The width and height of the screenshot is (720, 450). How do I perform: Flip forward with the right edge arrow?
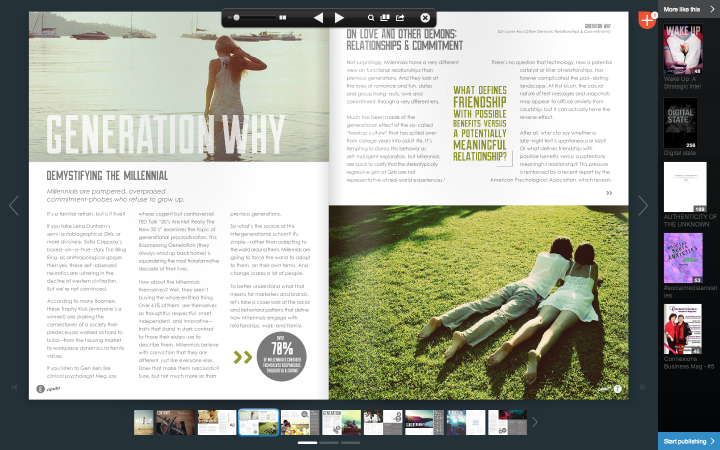pos(643,205)
